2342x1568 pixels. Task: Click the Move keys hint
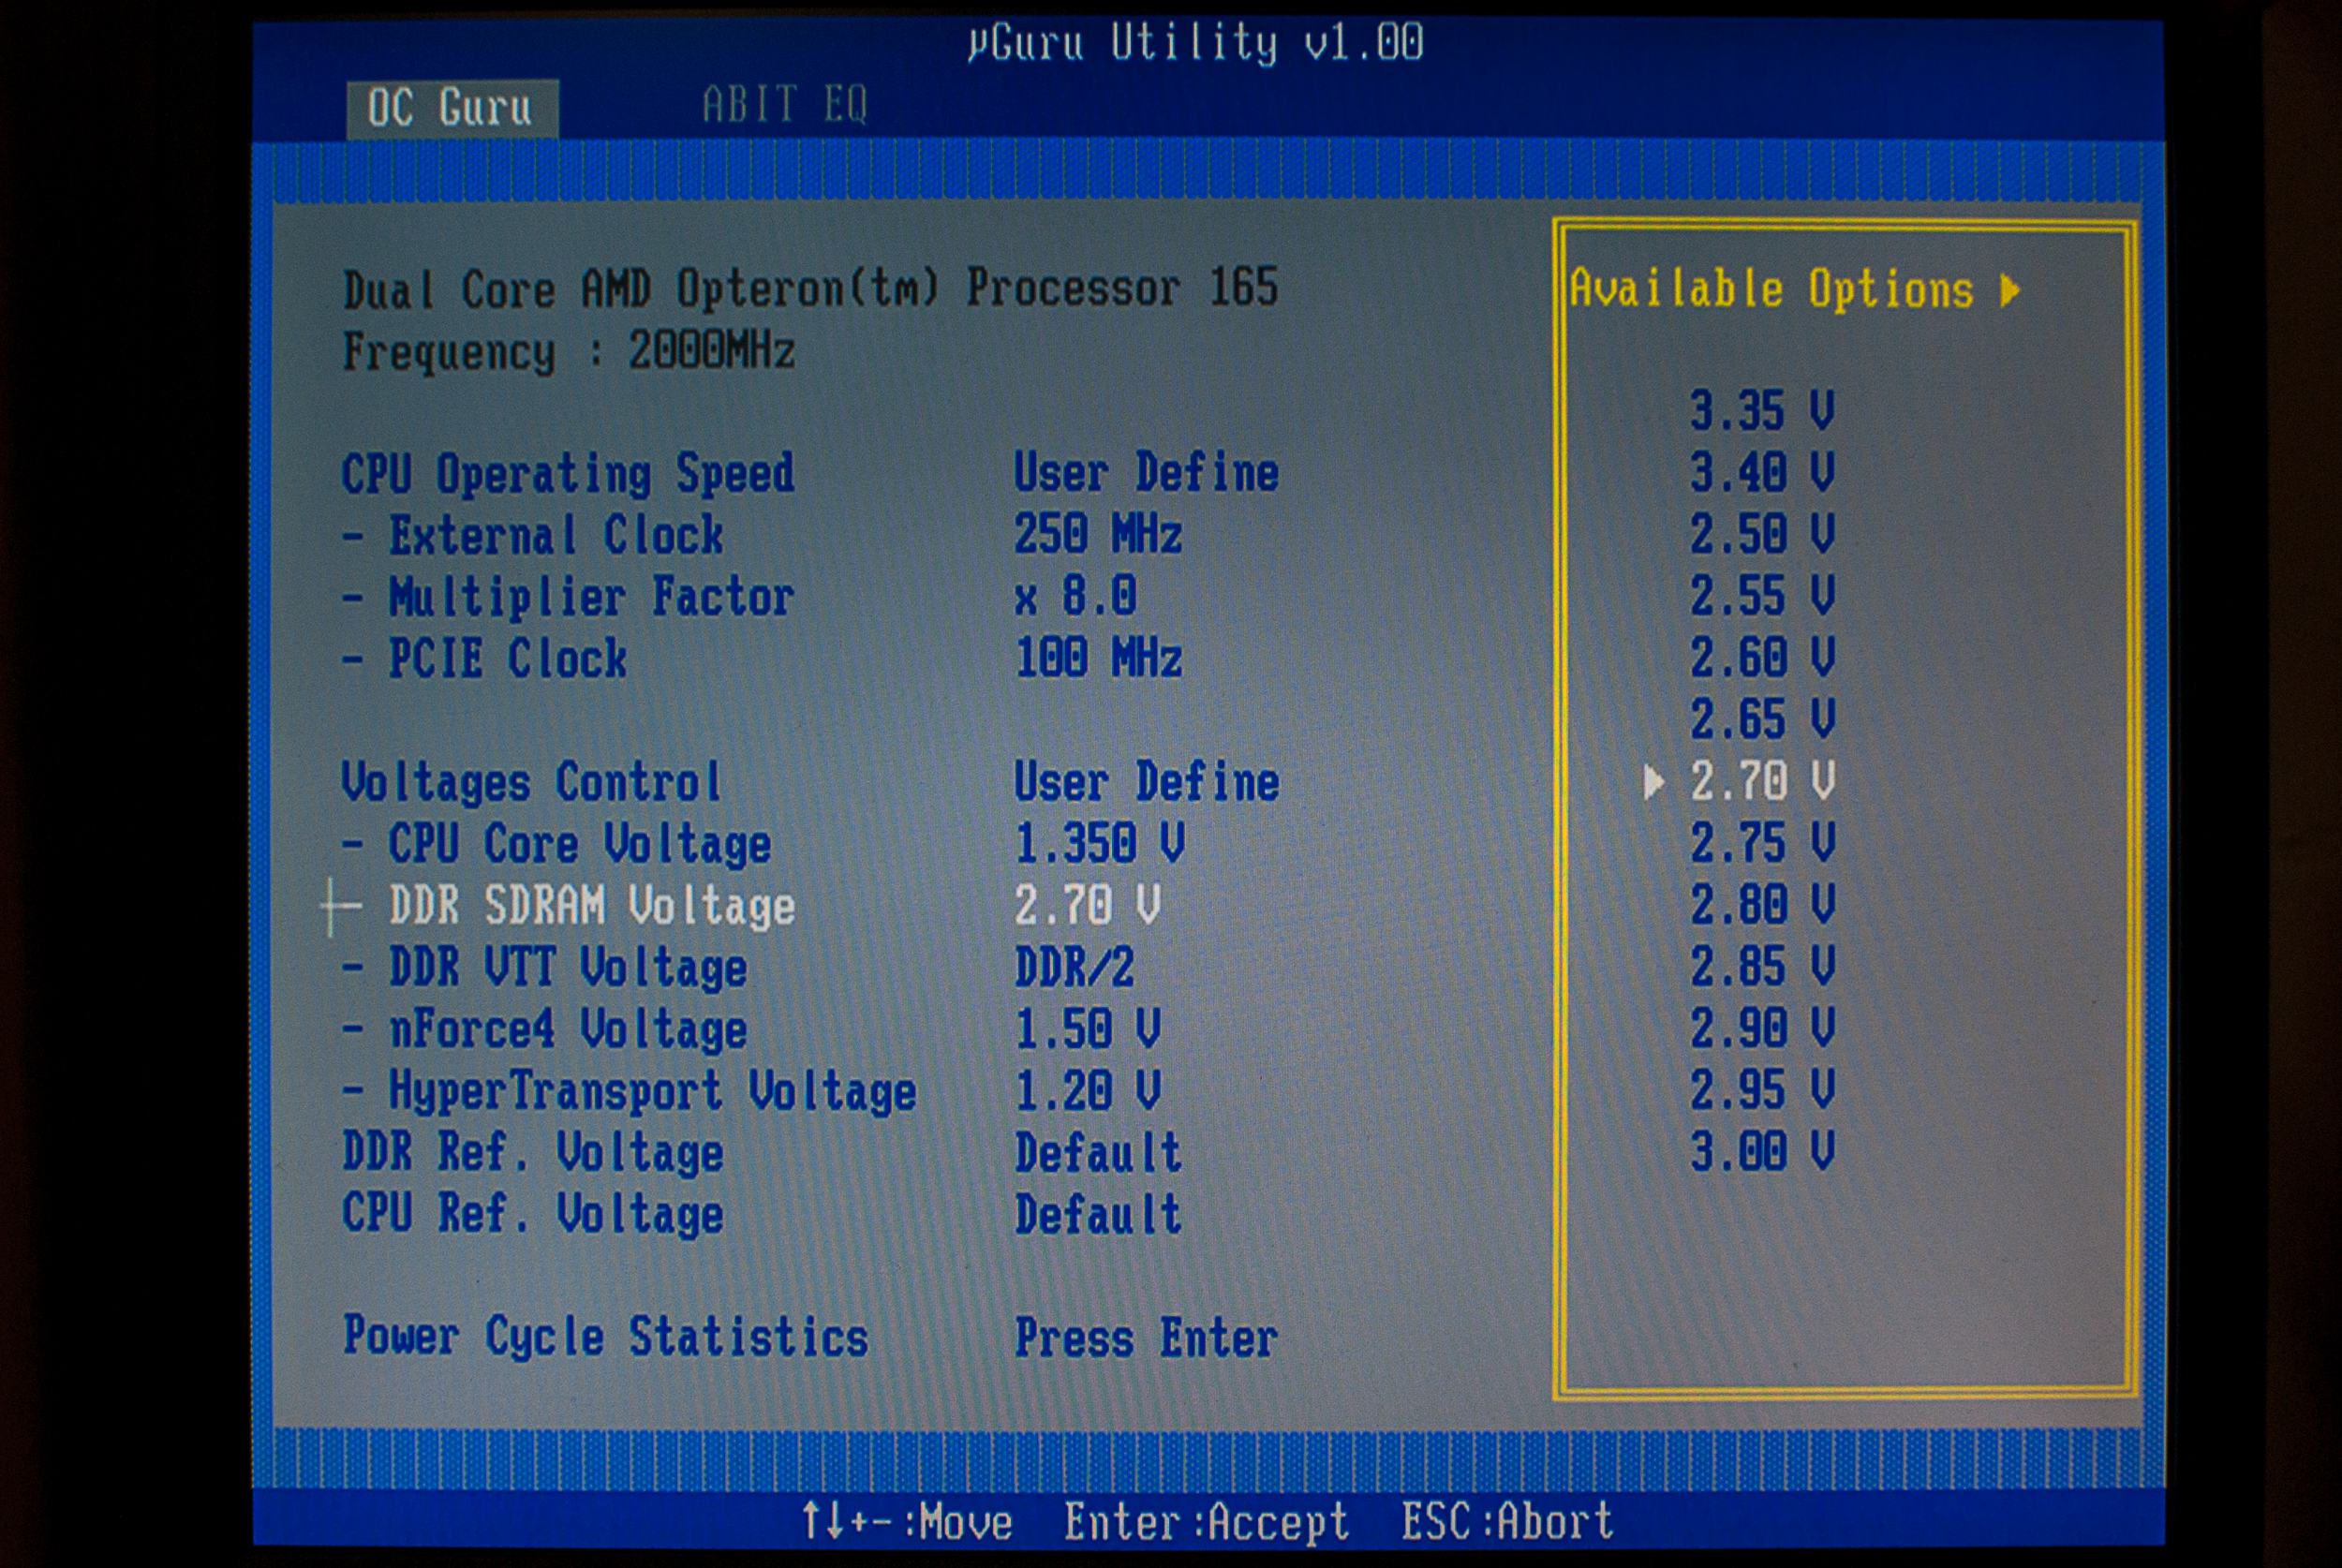tap(906, 1522)
